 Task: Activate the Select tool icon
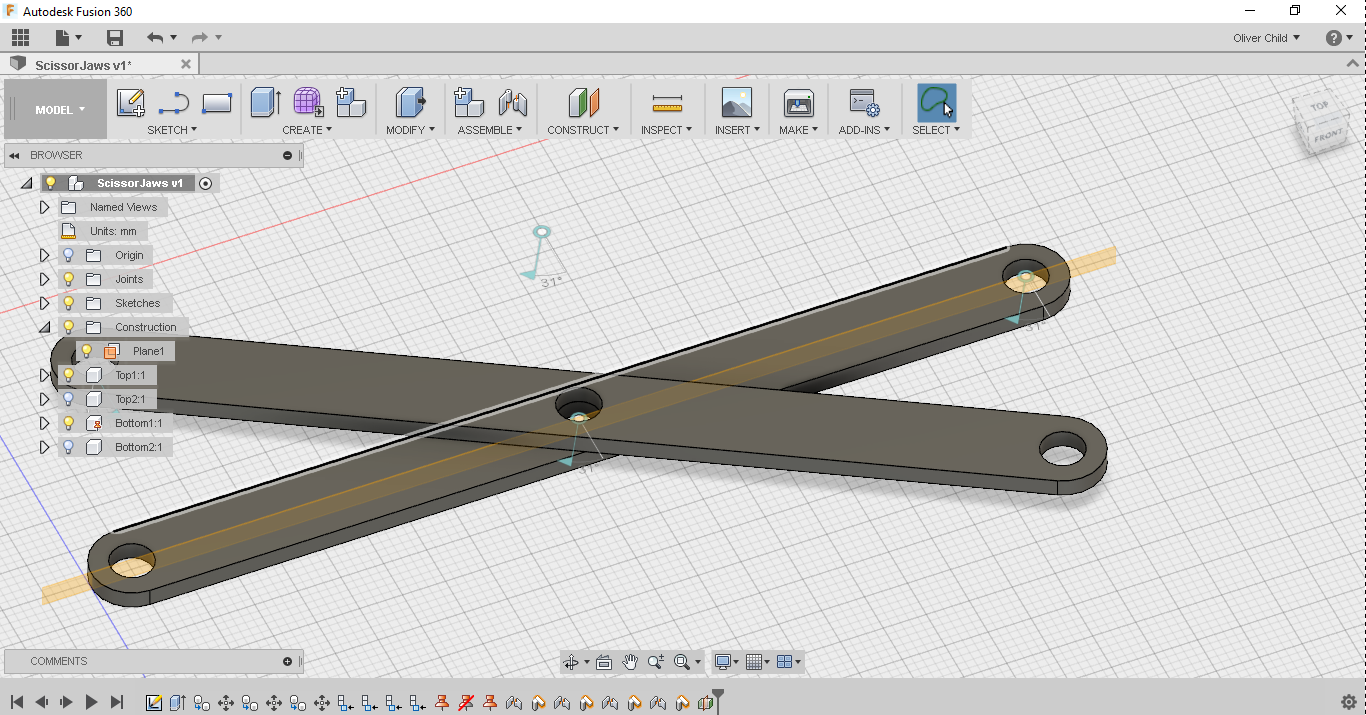click(x=936, y=103)
